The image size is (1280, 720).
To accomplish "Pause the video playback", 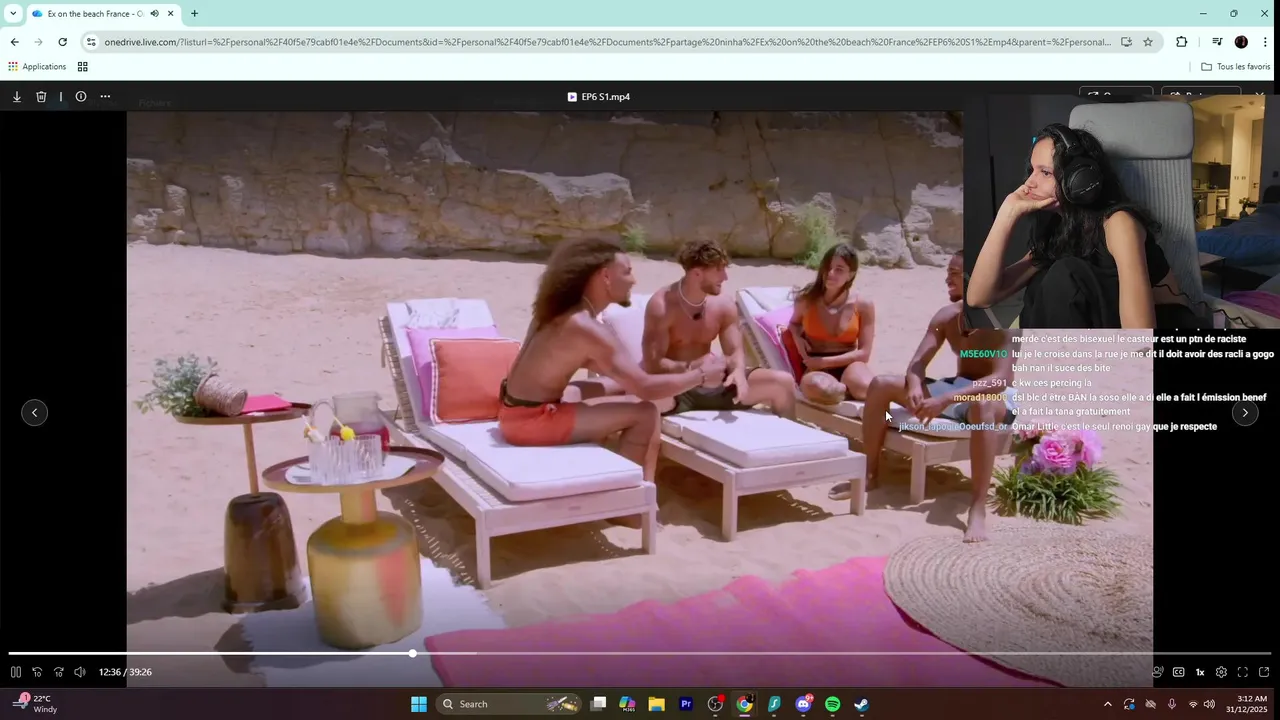I will 16,672.
